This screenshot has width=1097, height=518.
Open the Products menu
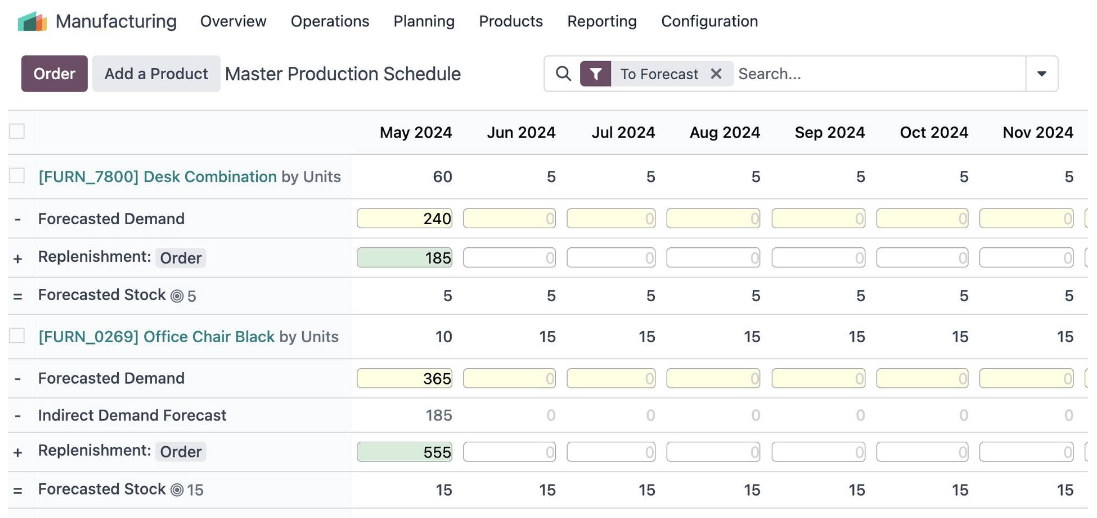tap(511, 22)
